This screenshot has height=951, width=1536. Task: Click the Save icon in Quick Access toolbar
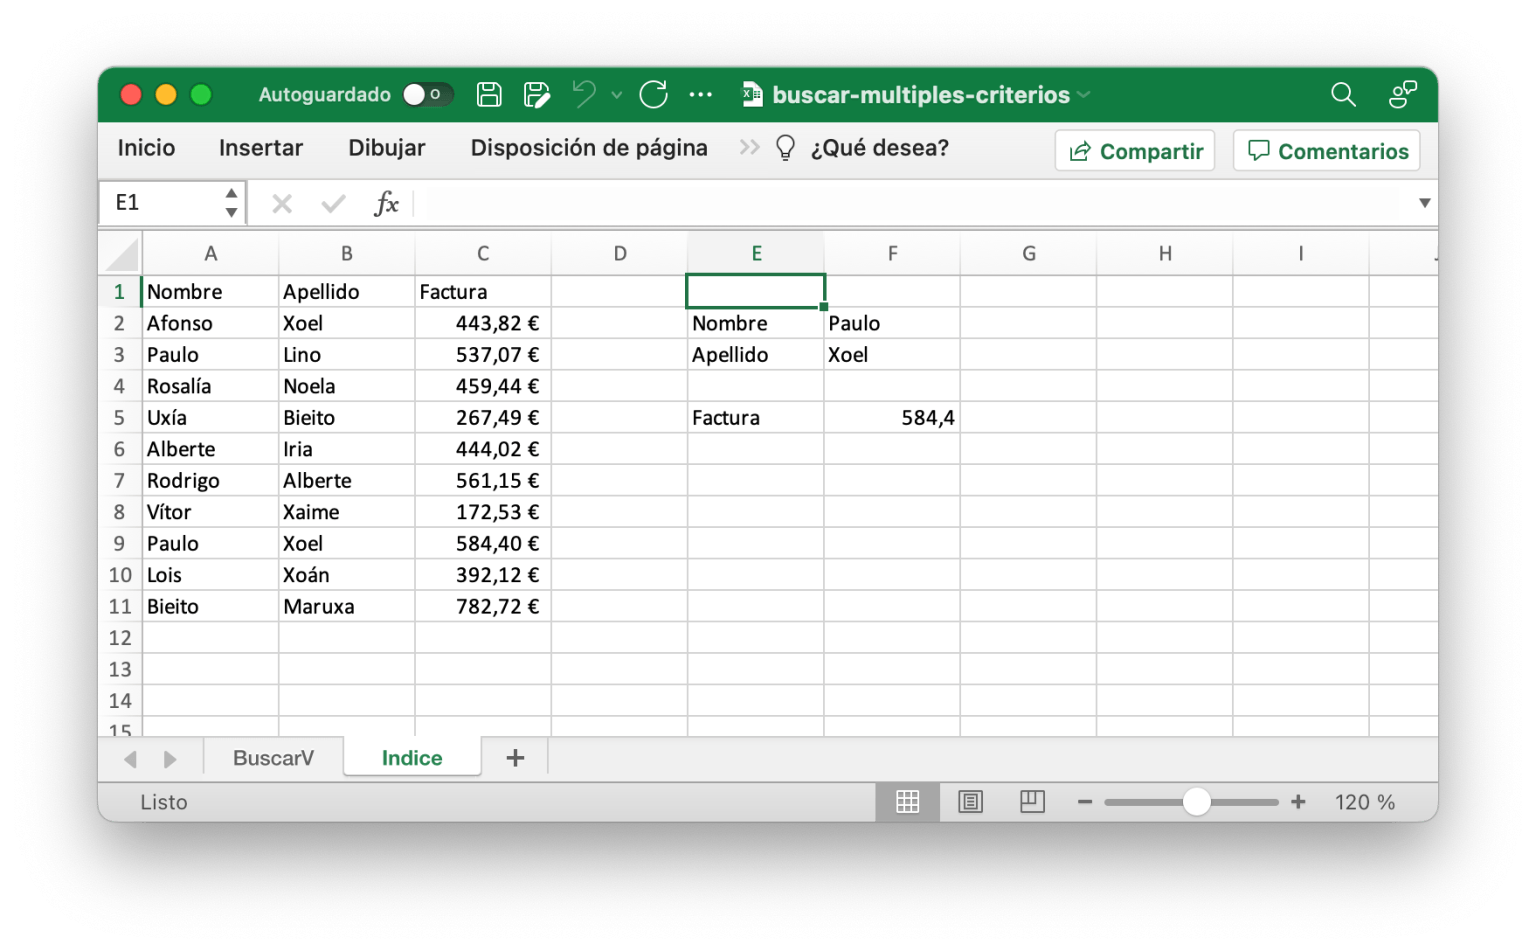(489, 94)
